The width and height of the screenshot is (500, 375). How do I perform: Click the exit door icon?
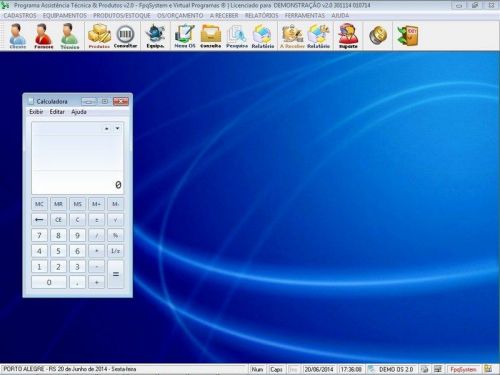click(x=408, y=35)
